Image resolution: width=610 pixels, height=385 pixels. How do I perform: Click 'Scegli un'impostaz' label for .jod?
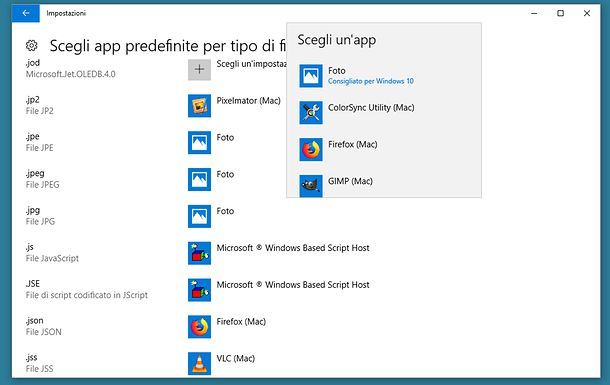point(251,64)
